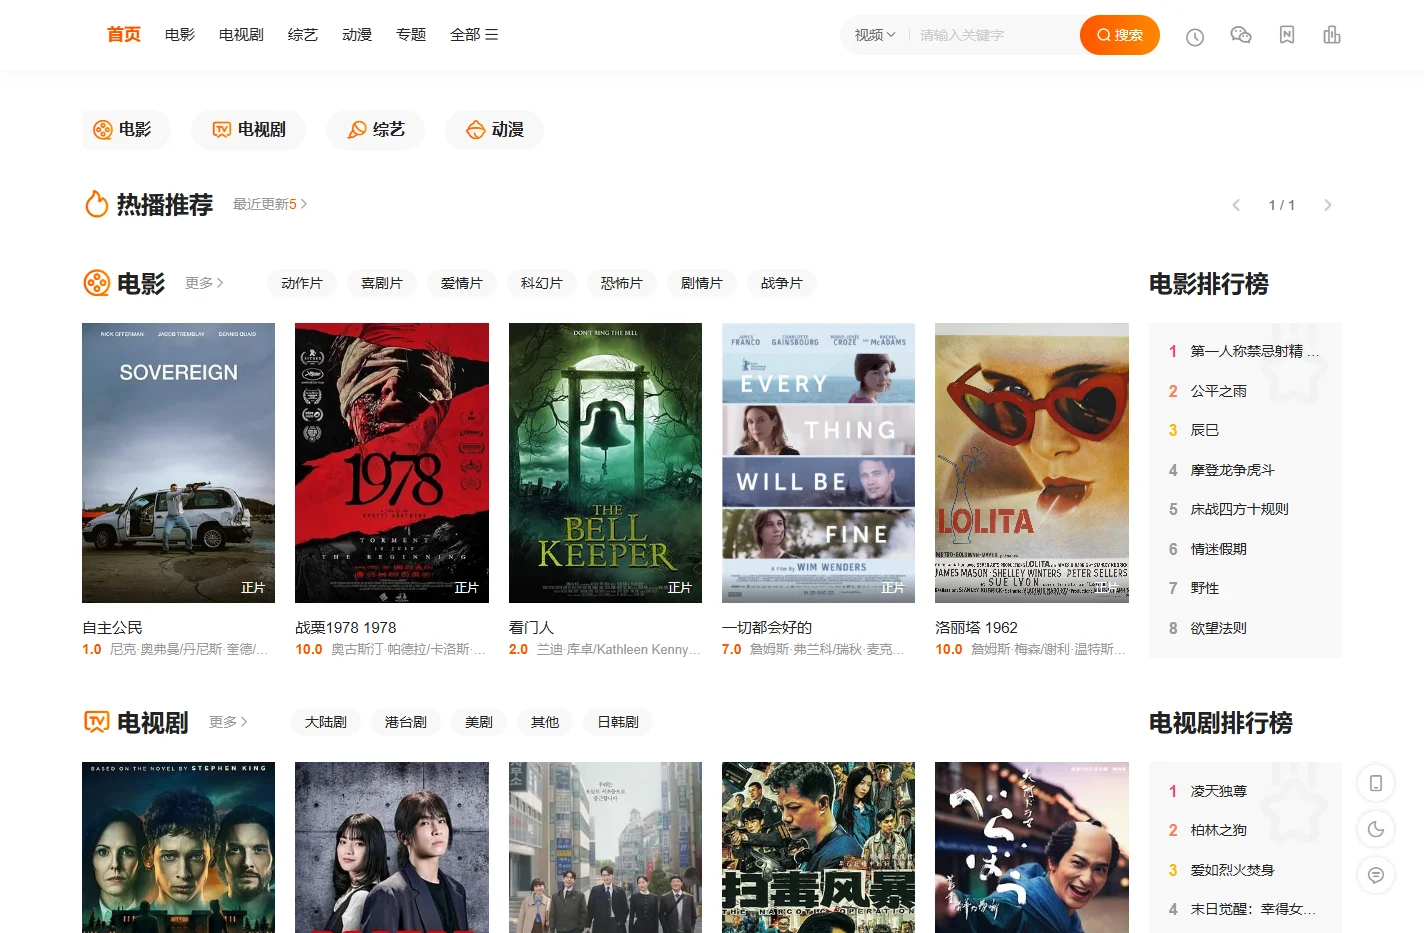Filter movies by 恐怖片

tap(622, 283)
